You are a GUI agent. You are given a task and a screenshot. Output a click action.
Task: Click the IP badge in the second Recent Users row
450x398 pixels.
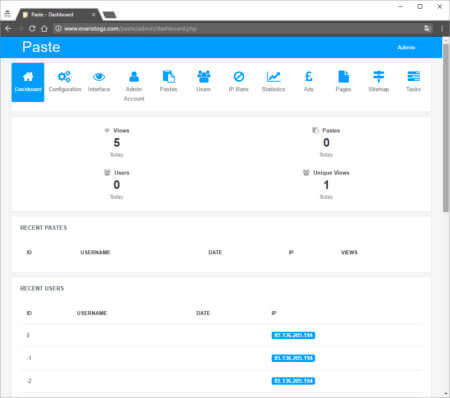pos(293,358)
